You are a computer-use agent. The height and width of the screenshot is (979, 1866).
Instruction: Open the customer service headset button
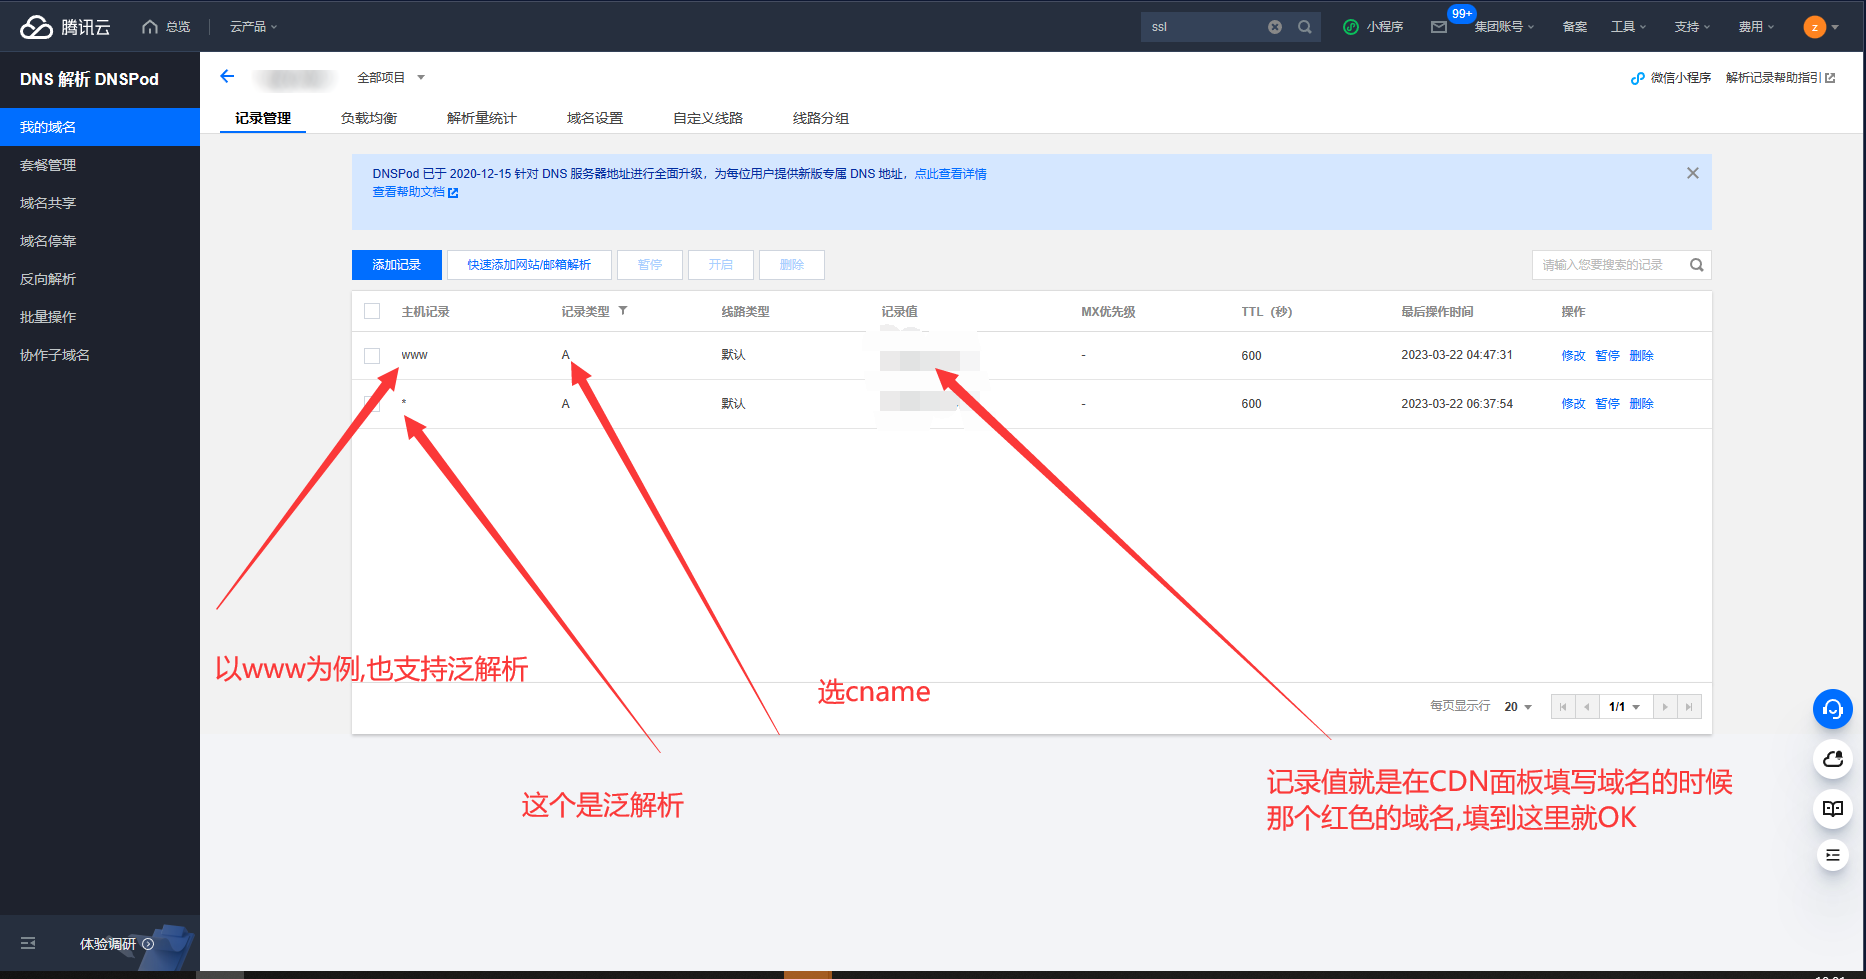[x=1833, y=709]
